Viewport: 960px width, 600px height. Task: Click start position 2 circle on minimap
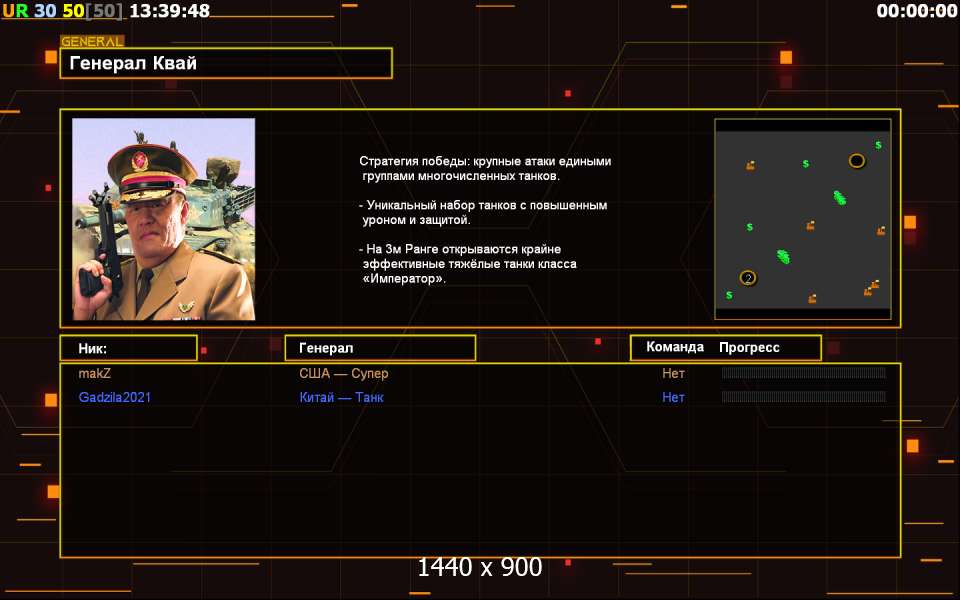point(748,278)
